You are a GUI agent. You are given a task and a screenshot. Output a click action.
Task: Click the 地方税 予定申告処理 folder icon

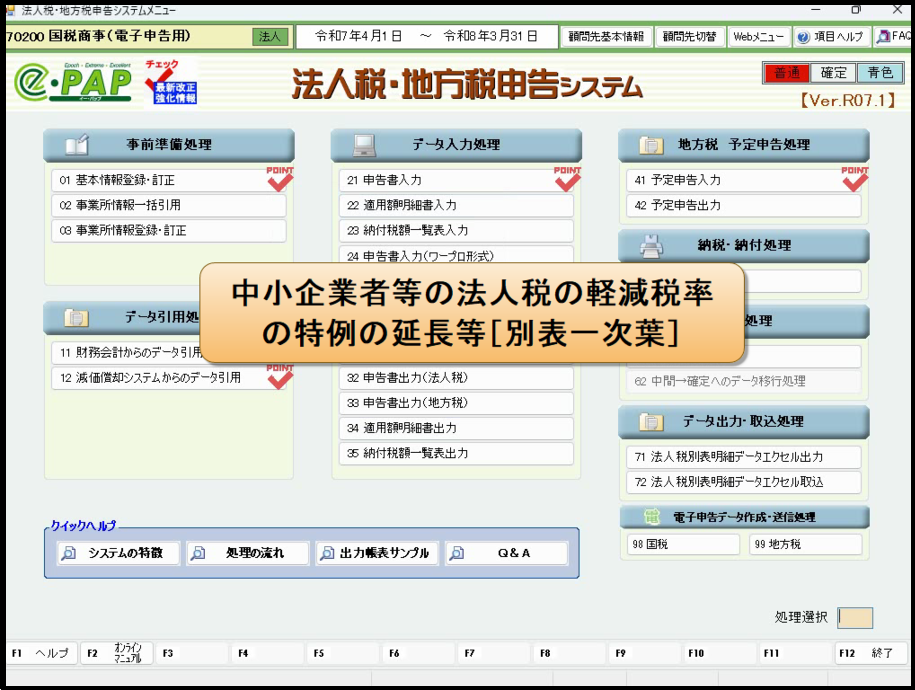coord(651,145)
